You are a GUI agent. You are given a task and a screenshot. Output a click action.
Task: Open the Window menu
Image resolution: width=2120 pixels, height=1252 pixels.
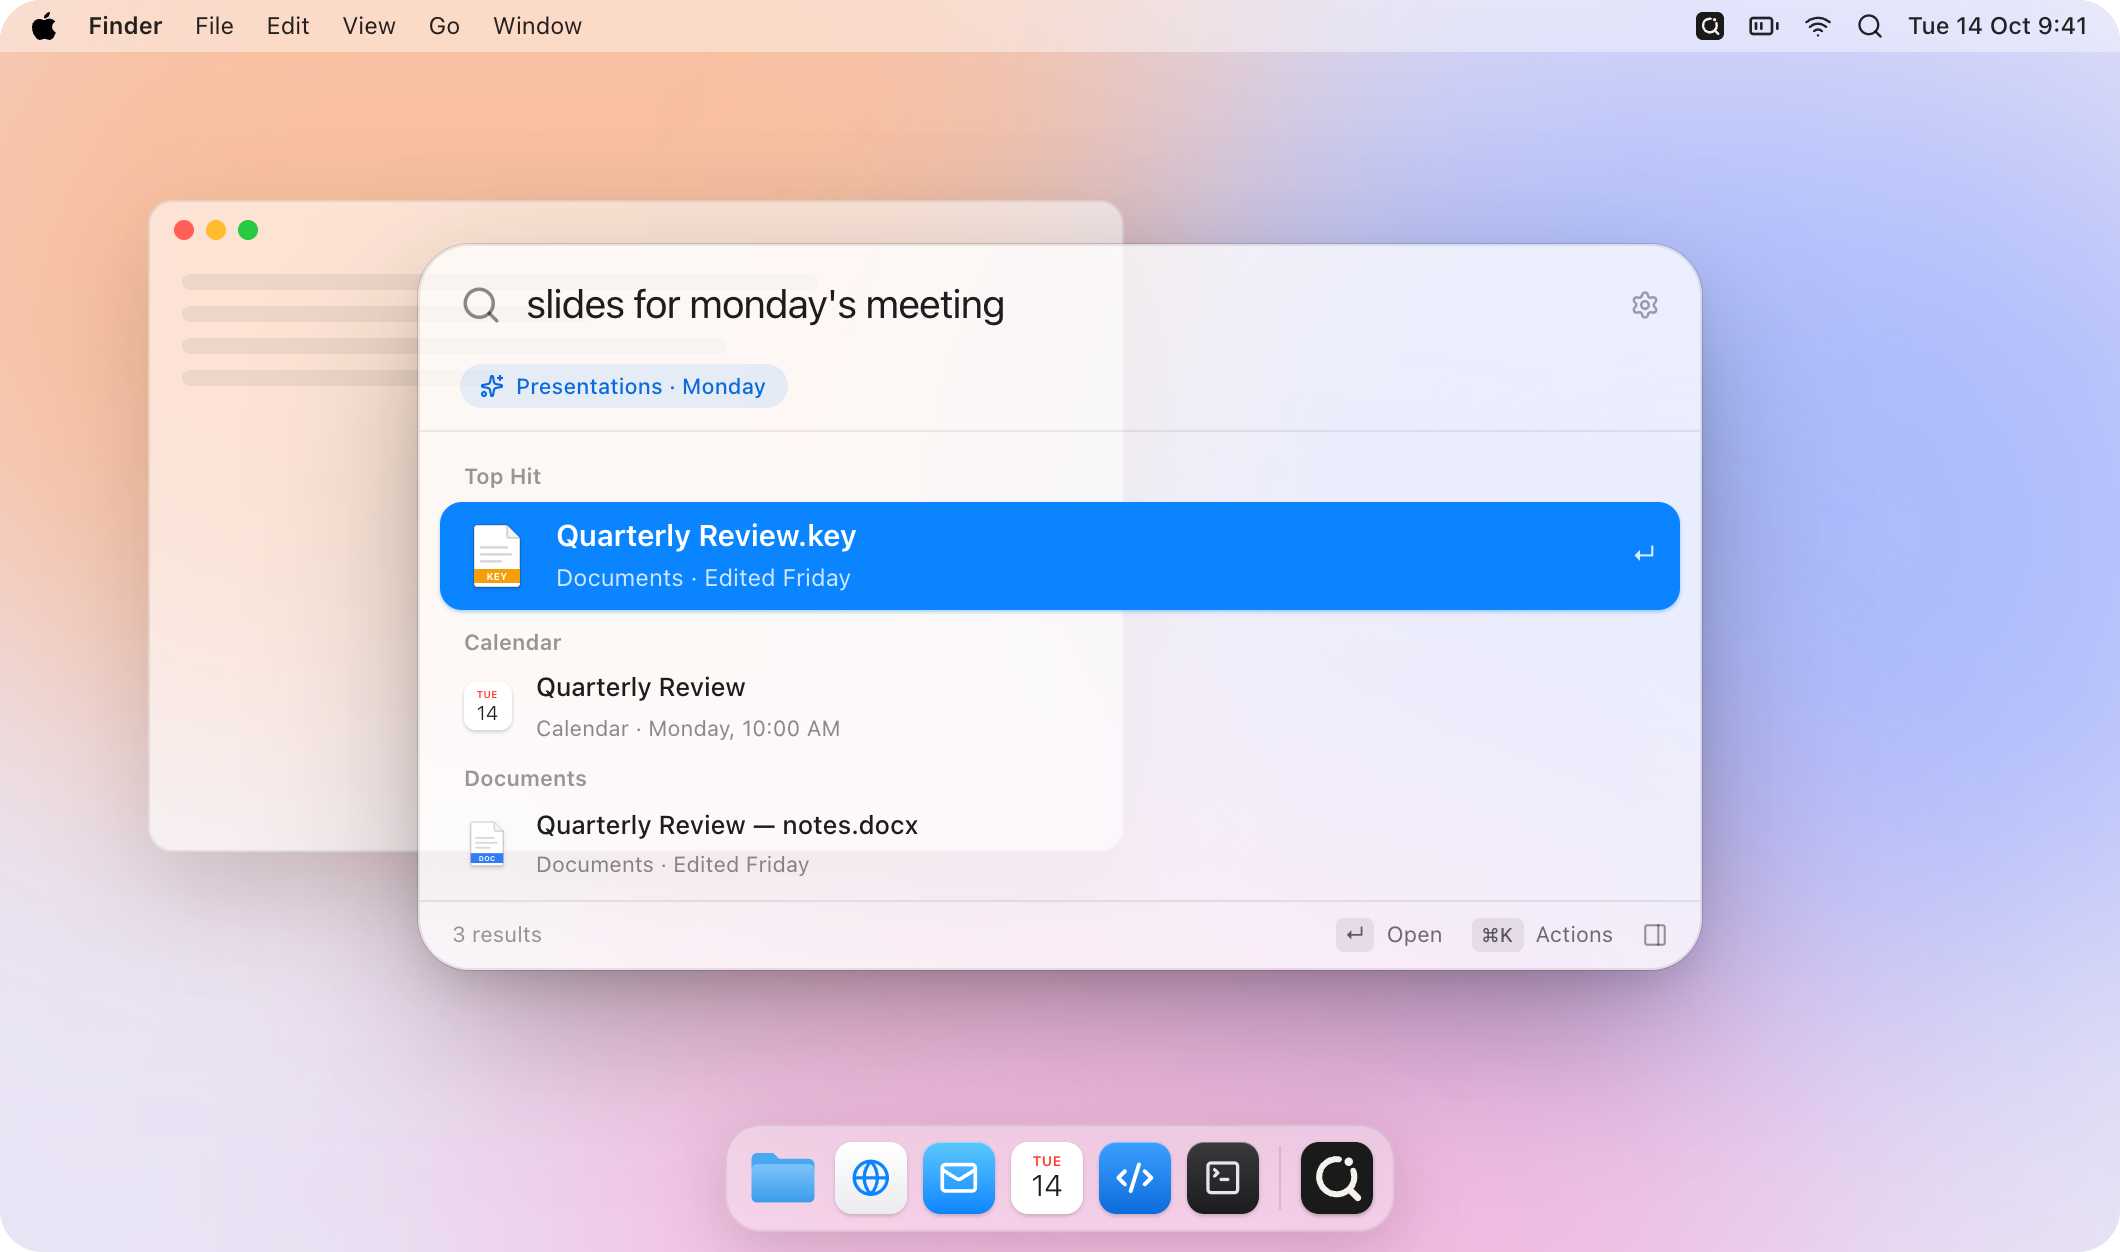pos(537,26)
